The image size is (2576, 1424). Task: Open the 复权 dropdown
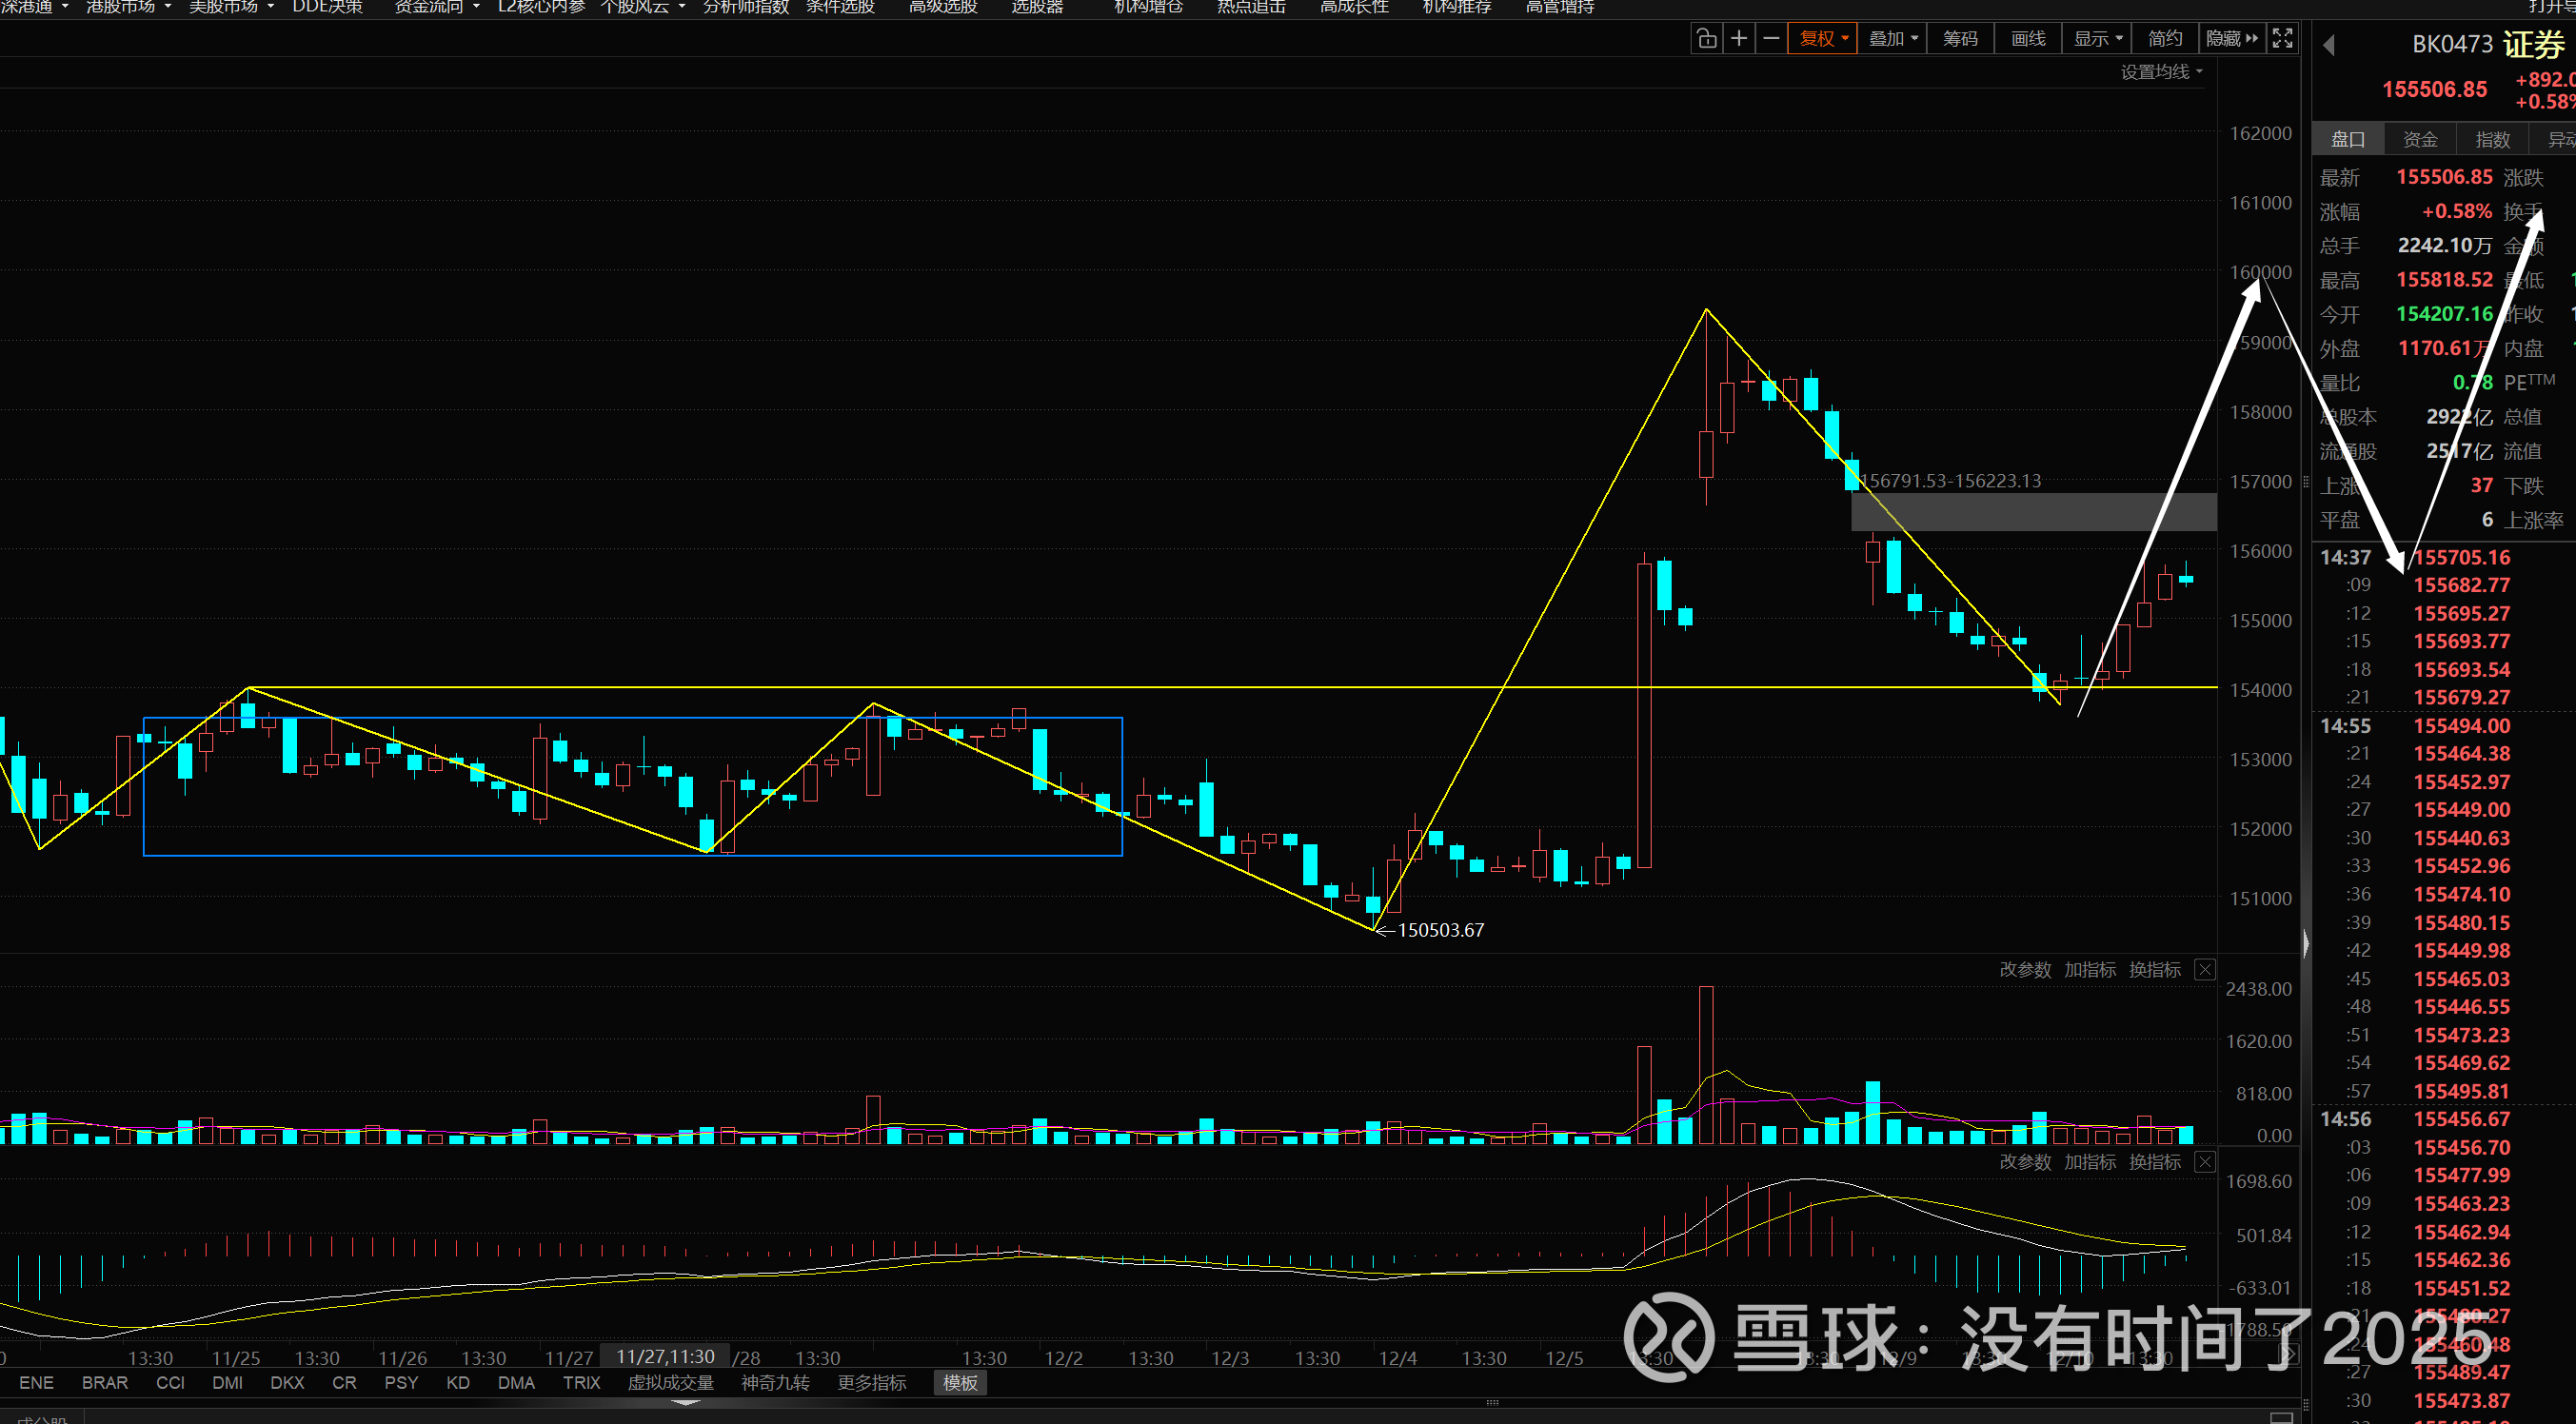pos(1823,39)
